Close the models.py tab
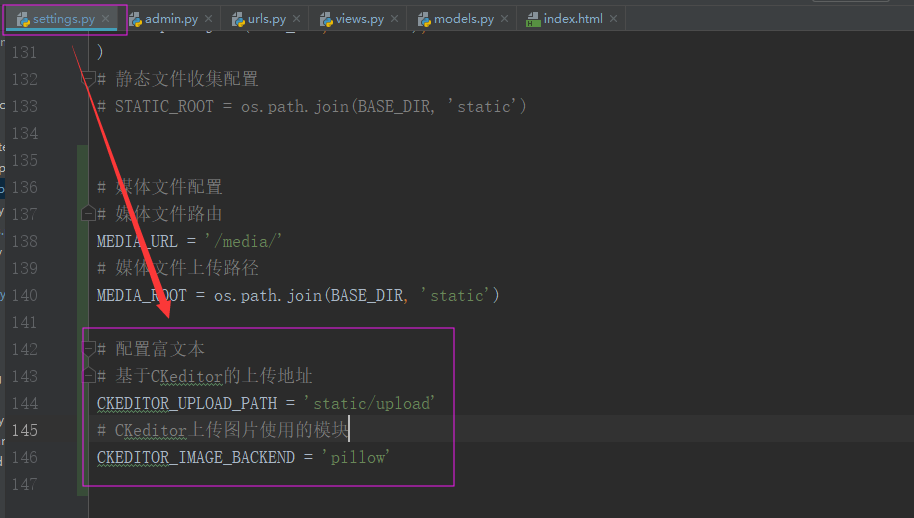This screenshot has width=914, height=518. (x=505, y=19)
